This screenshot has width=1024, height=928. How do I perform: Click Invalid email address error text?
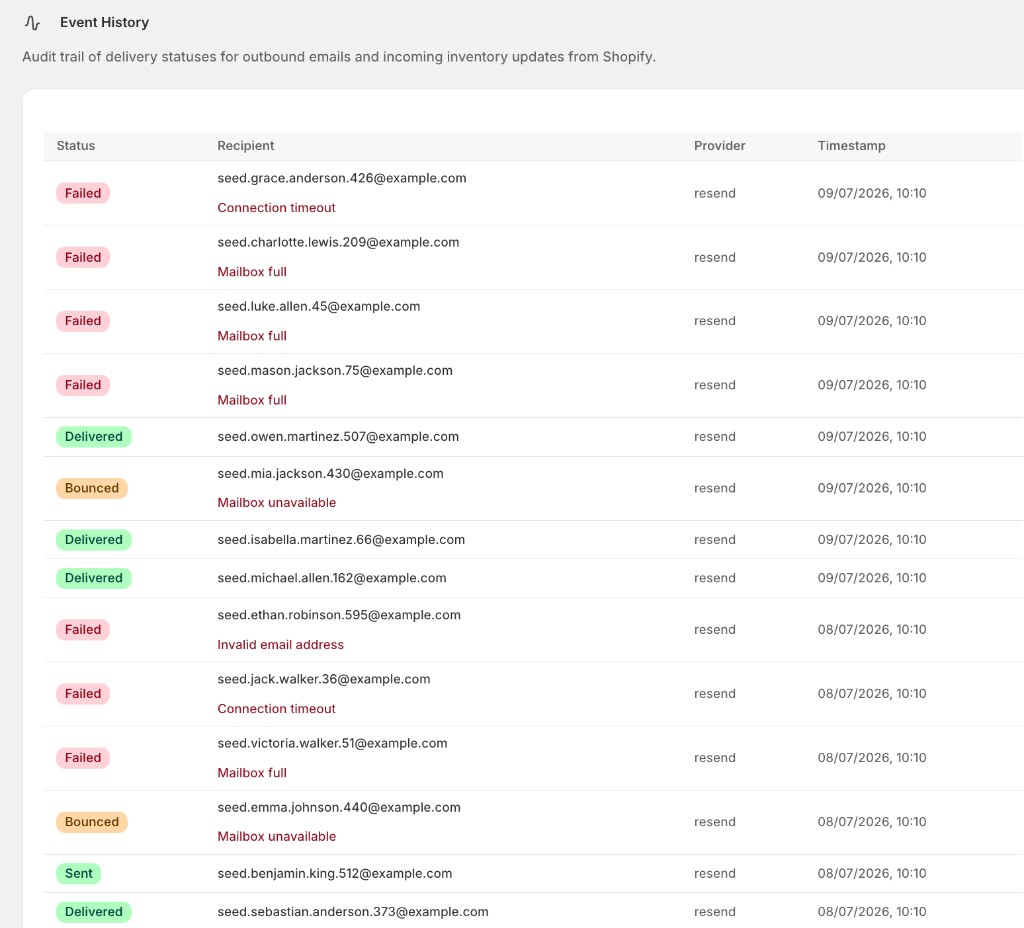(281, 645)
